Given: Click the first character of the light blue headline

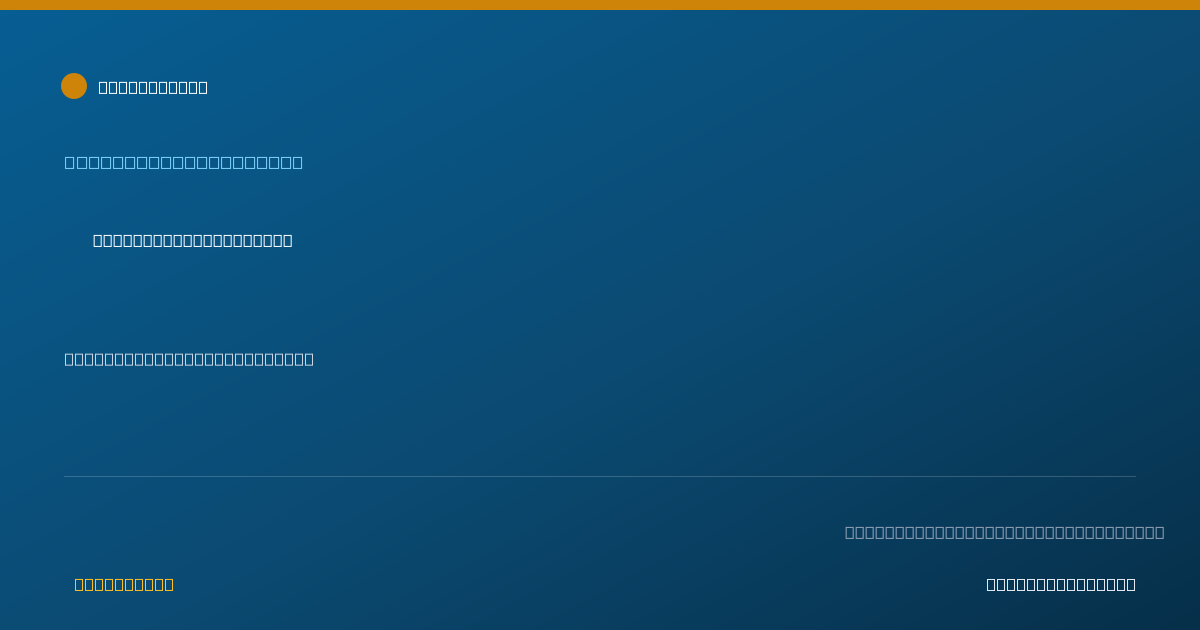Looking at the screenshot, I should coord(70,162).
